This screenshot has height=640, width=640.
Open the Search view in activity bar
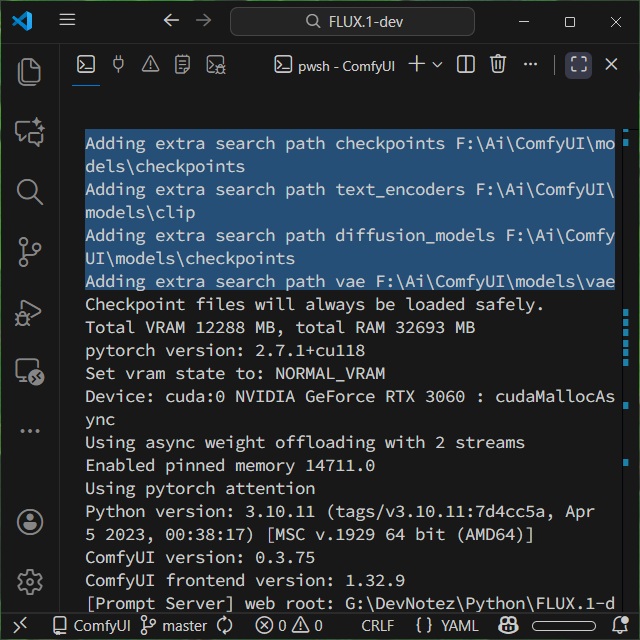pos(30,191)
